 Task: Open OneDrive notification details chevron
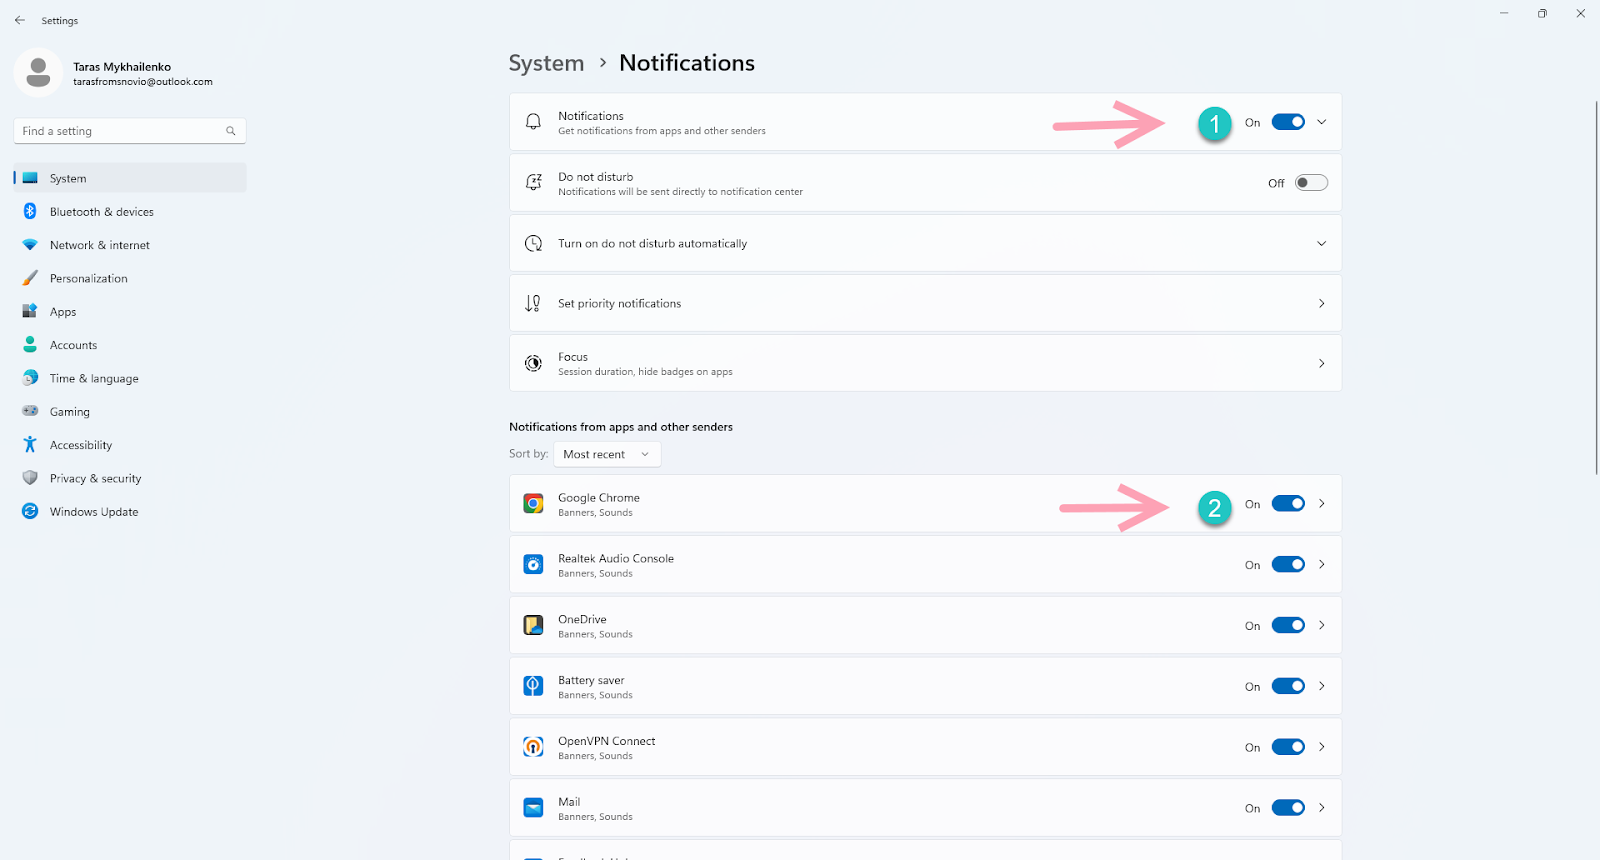[x=1322, y=625]
